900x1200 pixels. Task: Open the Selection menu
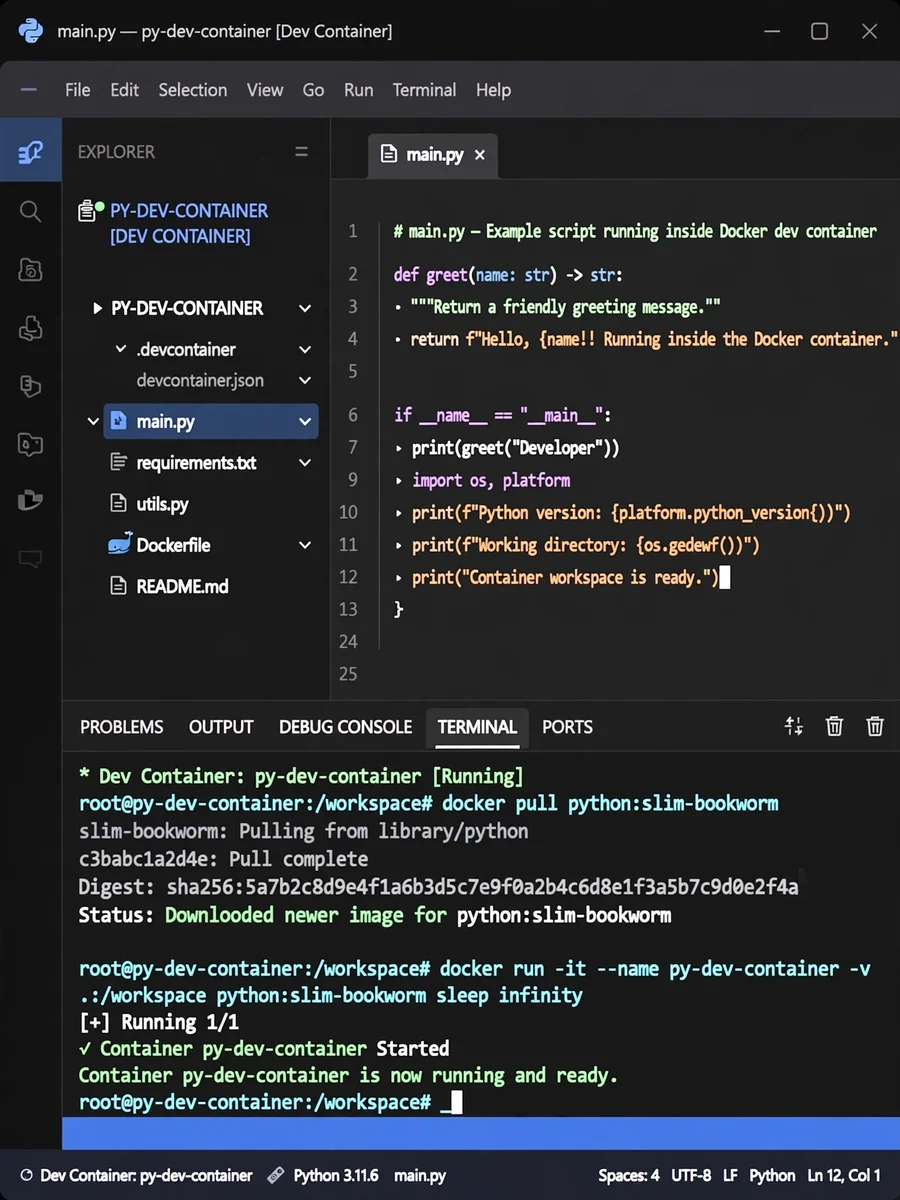192,89
